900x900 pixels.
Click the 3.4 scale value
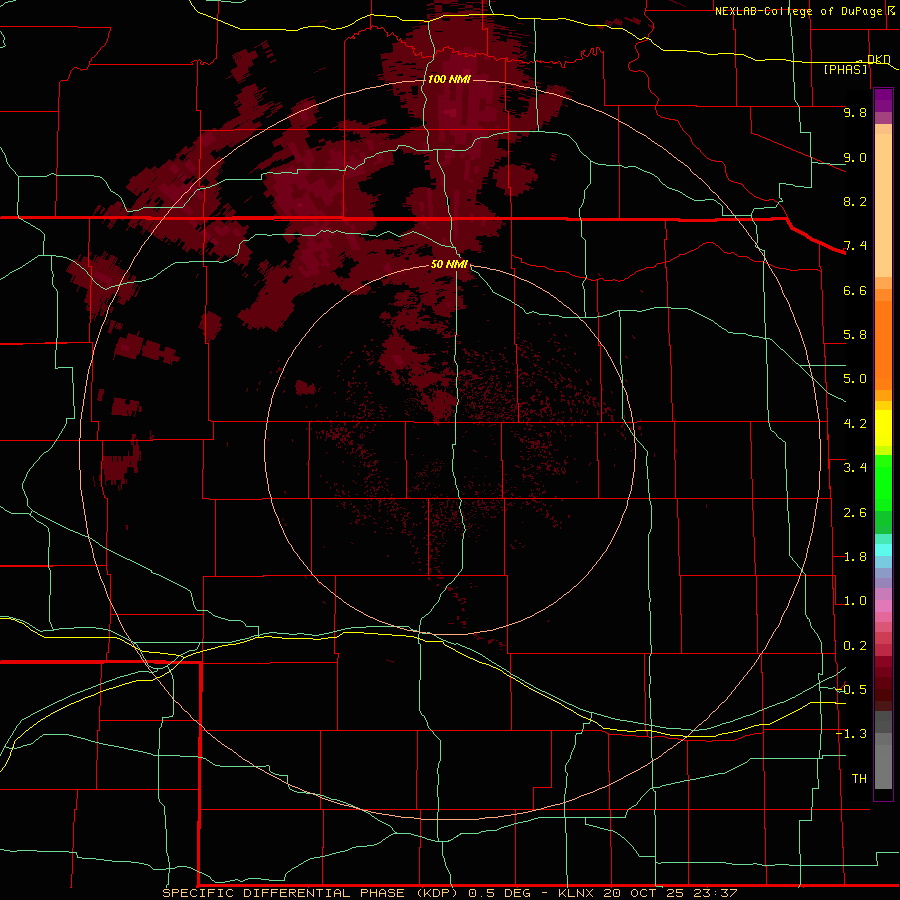click(x=855, y=468)
